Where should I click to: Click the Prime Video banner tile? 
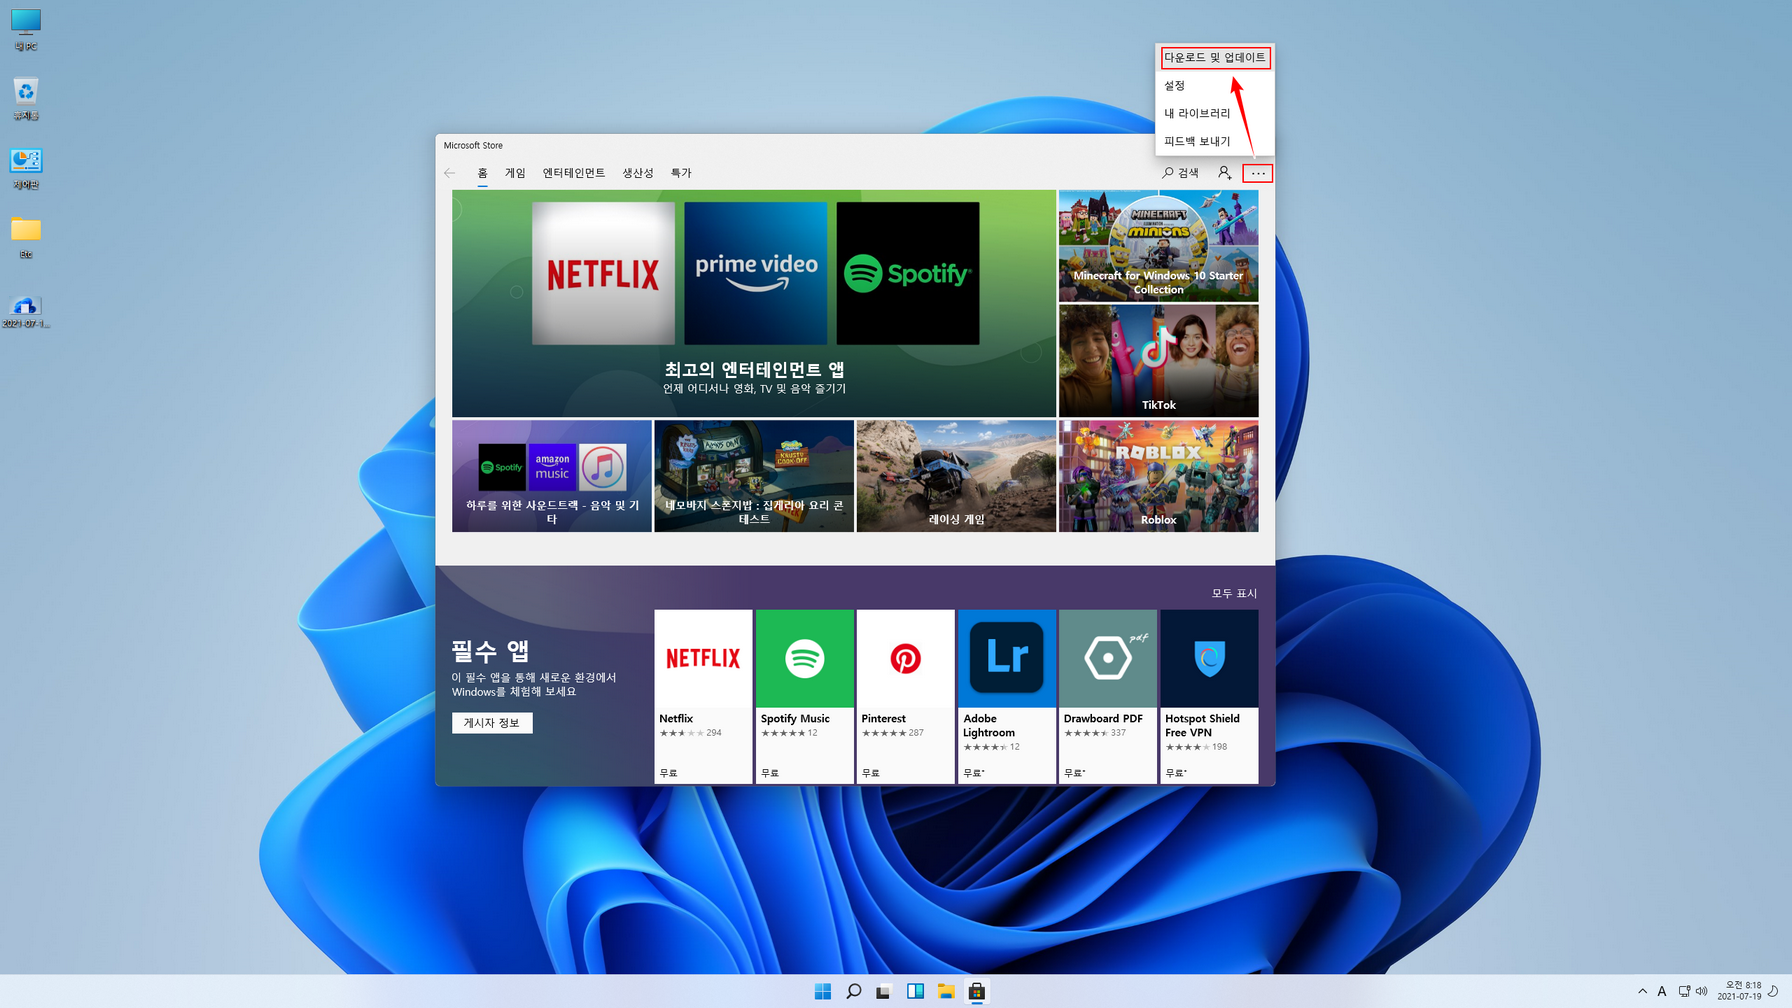pos(756,274)
